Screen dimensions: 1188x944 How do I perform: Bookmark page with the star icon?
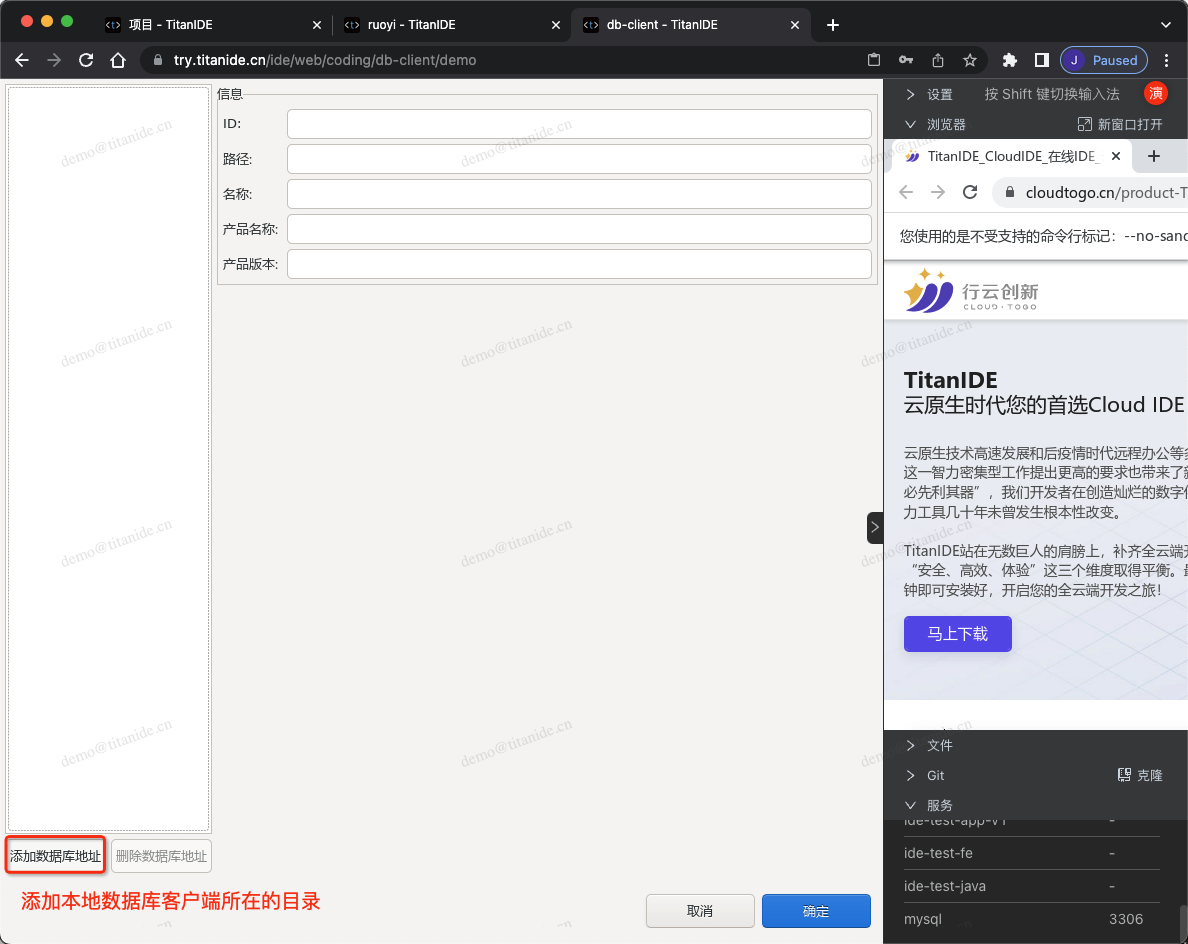pos(969,60)
